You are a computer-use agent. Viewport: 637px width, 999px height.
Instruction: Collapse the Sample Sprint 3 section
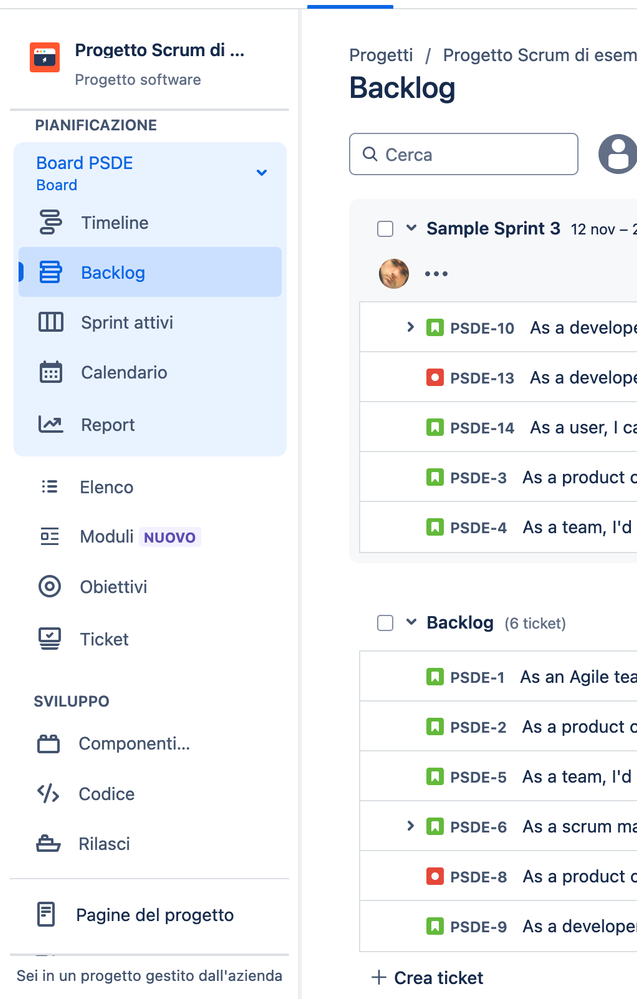(411, 228)
